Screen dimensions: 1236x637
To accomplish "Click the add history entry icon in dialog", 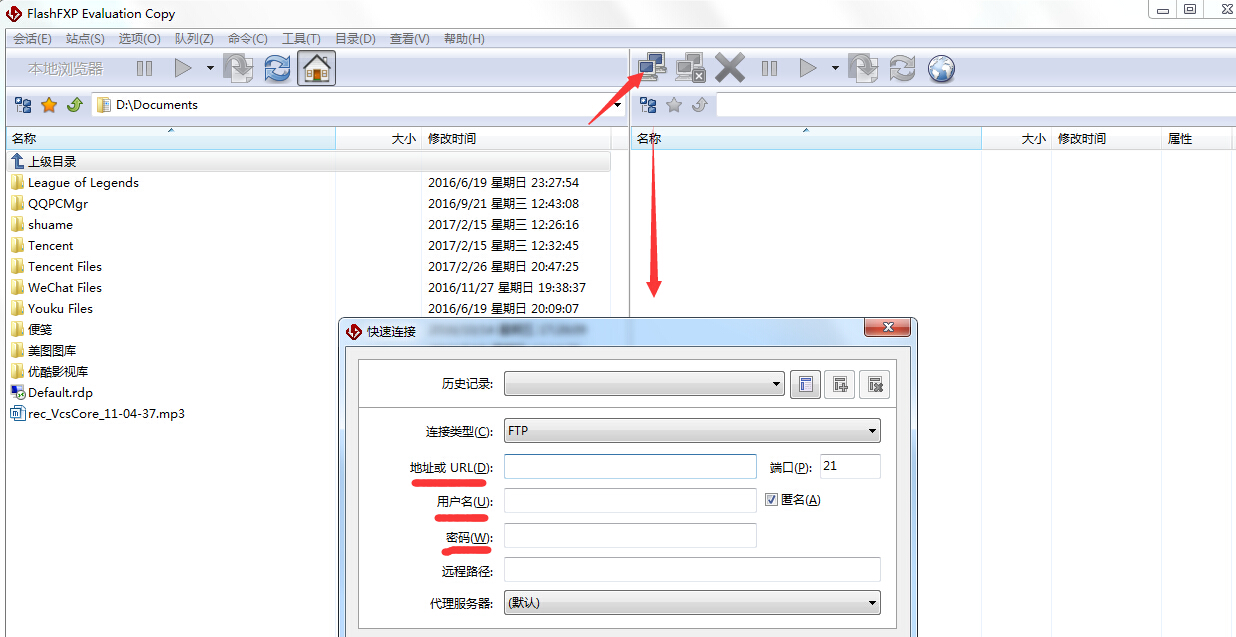I will [x=840, y=384].
